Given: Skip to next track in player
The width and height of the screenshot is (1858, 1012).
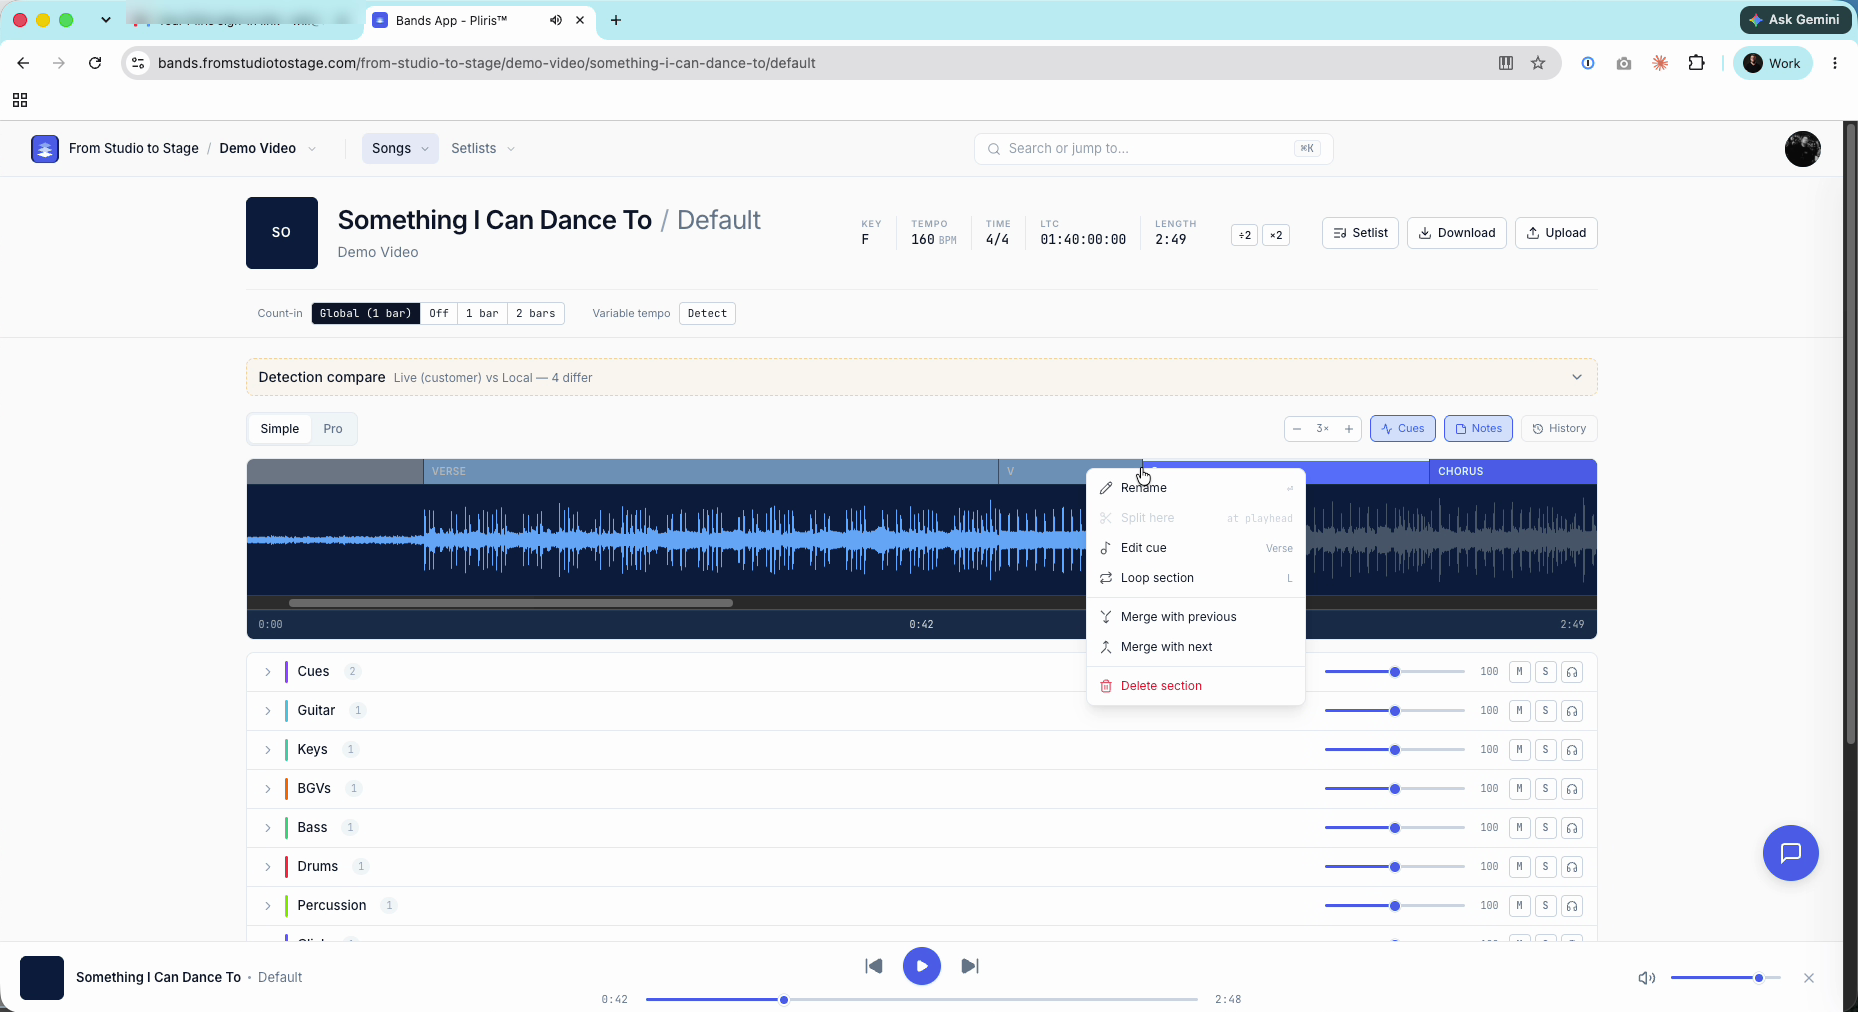Looking at the screenshot, I should tap(970, 966).
